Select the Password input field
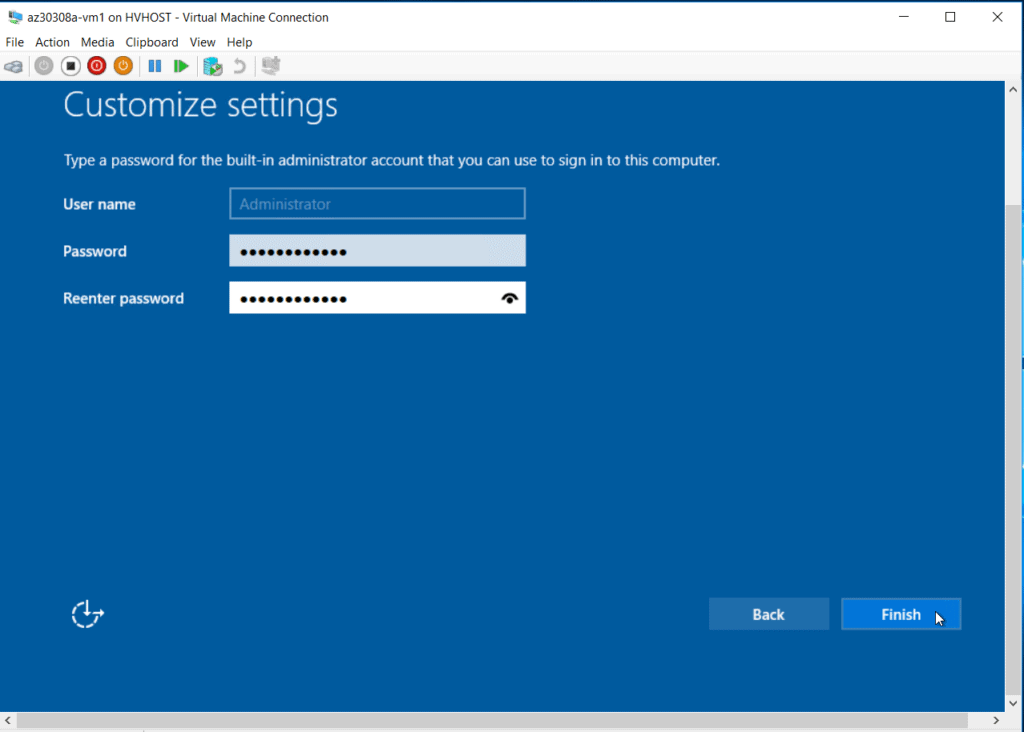This screenshot has height=732, width=1024. (x=377, y=250)
